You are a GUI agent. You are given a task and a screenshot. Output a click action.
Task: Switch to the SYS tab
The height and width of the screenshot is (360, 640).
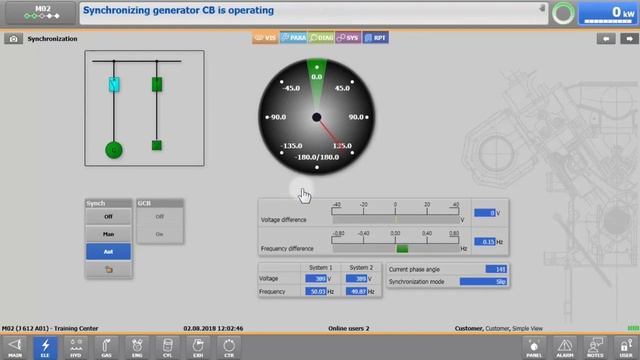(x=348, y=38)
